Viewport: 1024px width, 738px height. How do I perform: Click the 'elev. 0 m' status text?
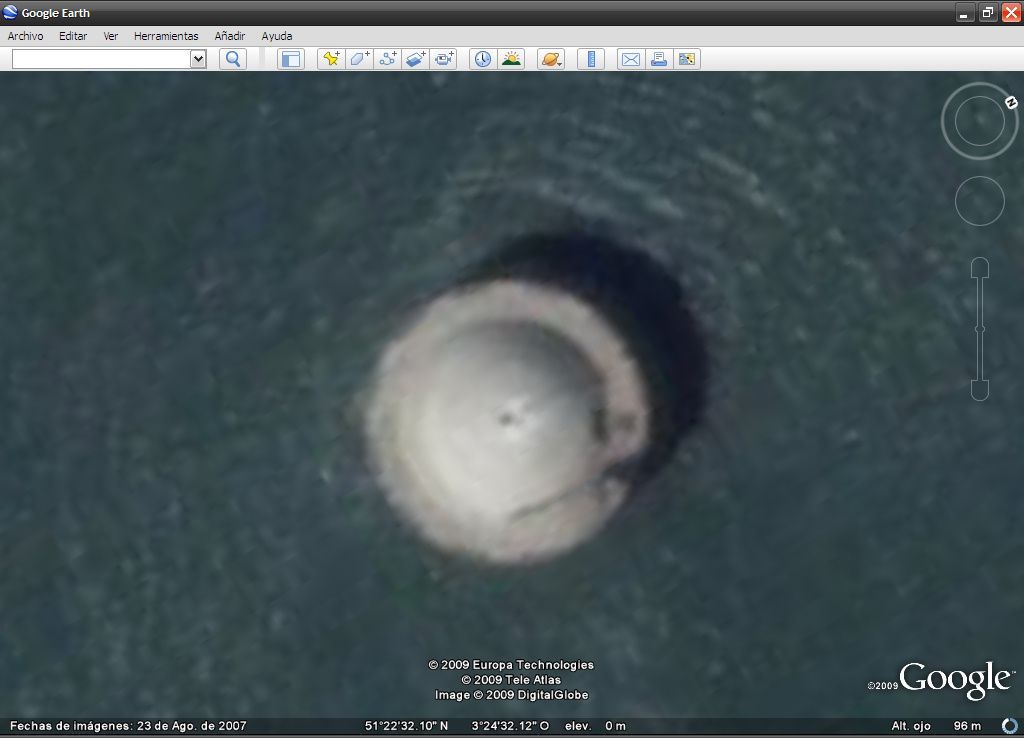click(x=595, y=726)
